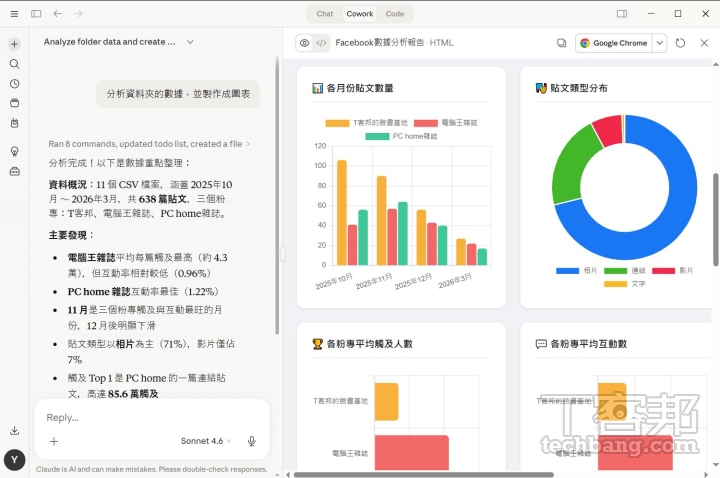Click the horizontal scrollbar of the preview
This screenshot has height=478, width=720.
(x=423, y=474)
